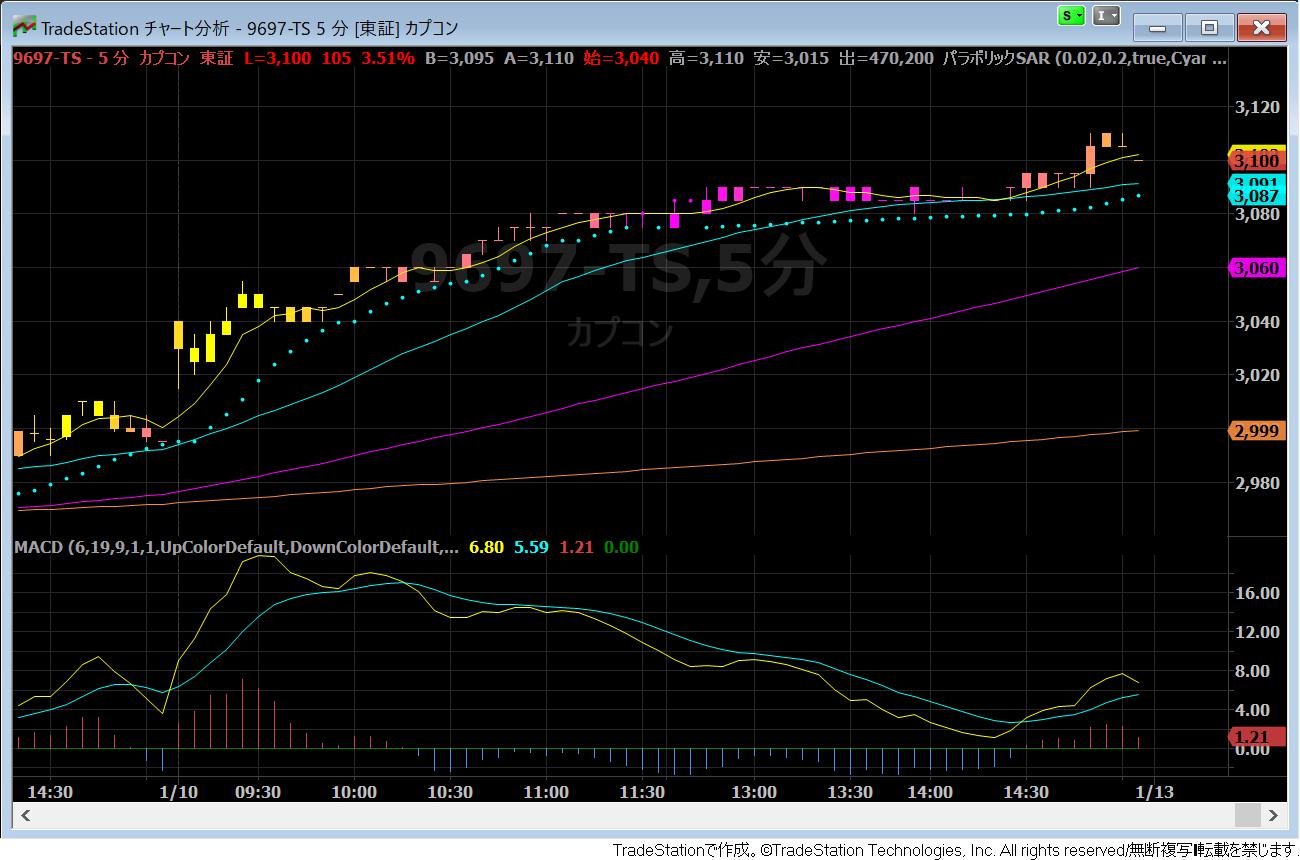Screen dimensions: 1300x860
Task: Click the cyan 3,087 price axis tag
Action: (x=1255, y=196)
